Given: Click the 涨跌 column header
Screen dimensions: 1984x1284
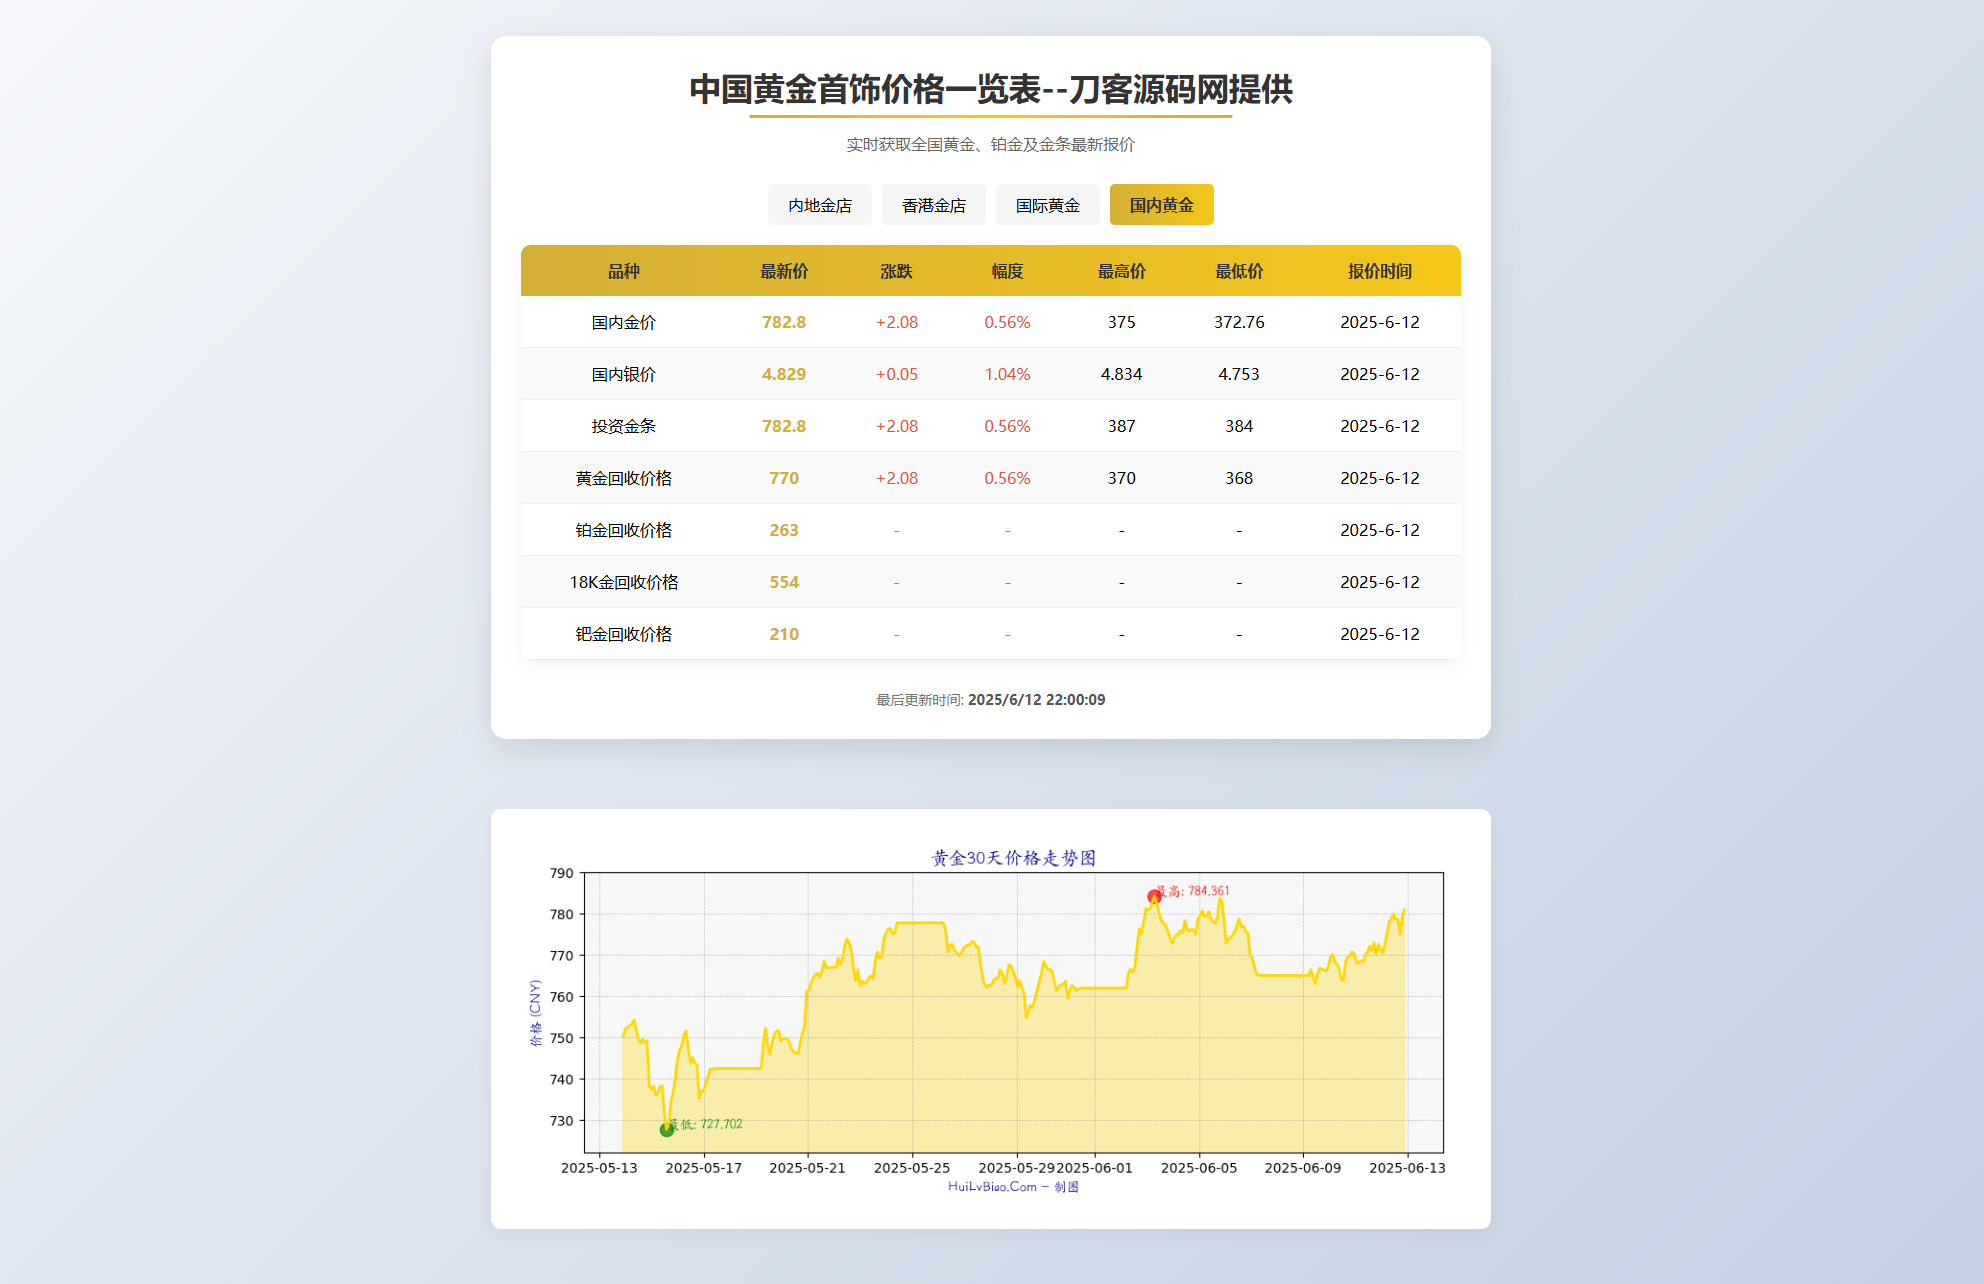Looking at the screenshot, I should pyautogui.click(x=896, y=270).
